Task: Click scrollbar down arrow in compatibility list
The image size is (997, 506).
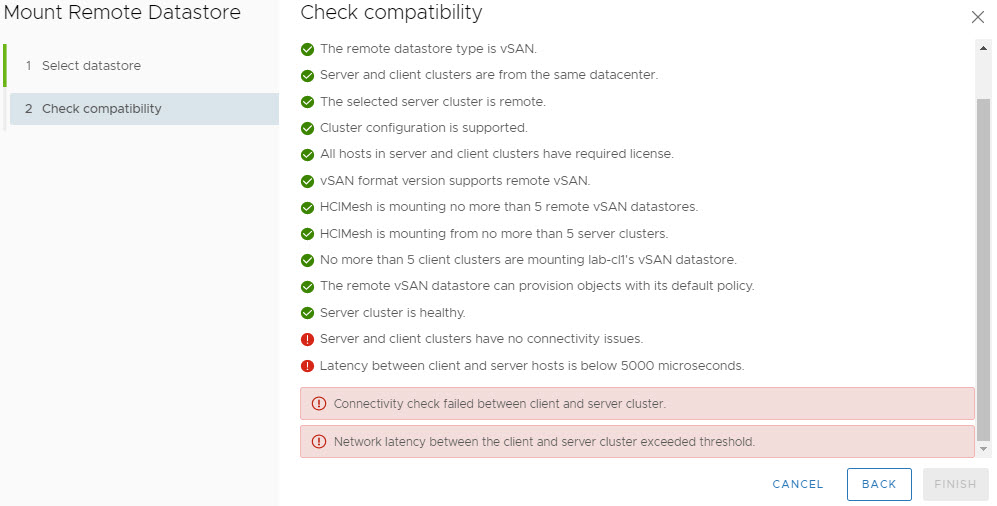Action: coord(984,451)
